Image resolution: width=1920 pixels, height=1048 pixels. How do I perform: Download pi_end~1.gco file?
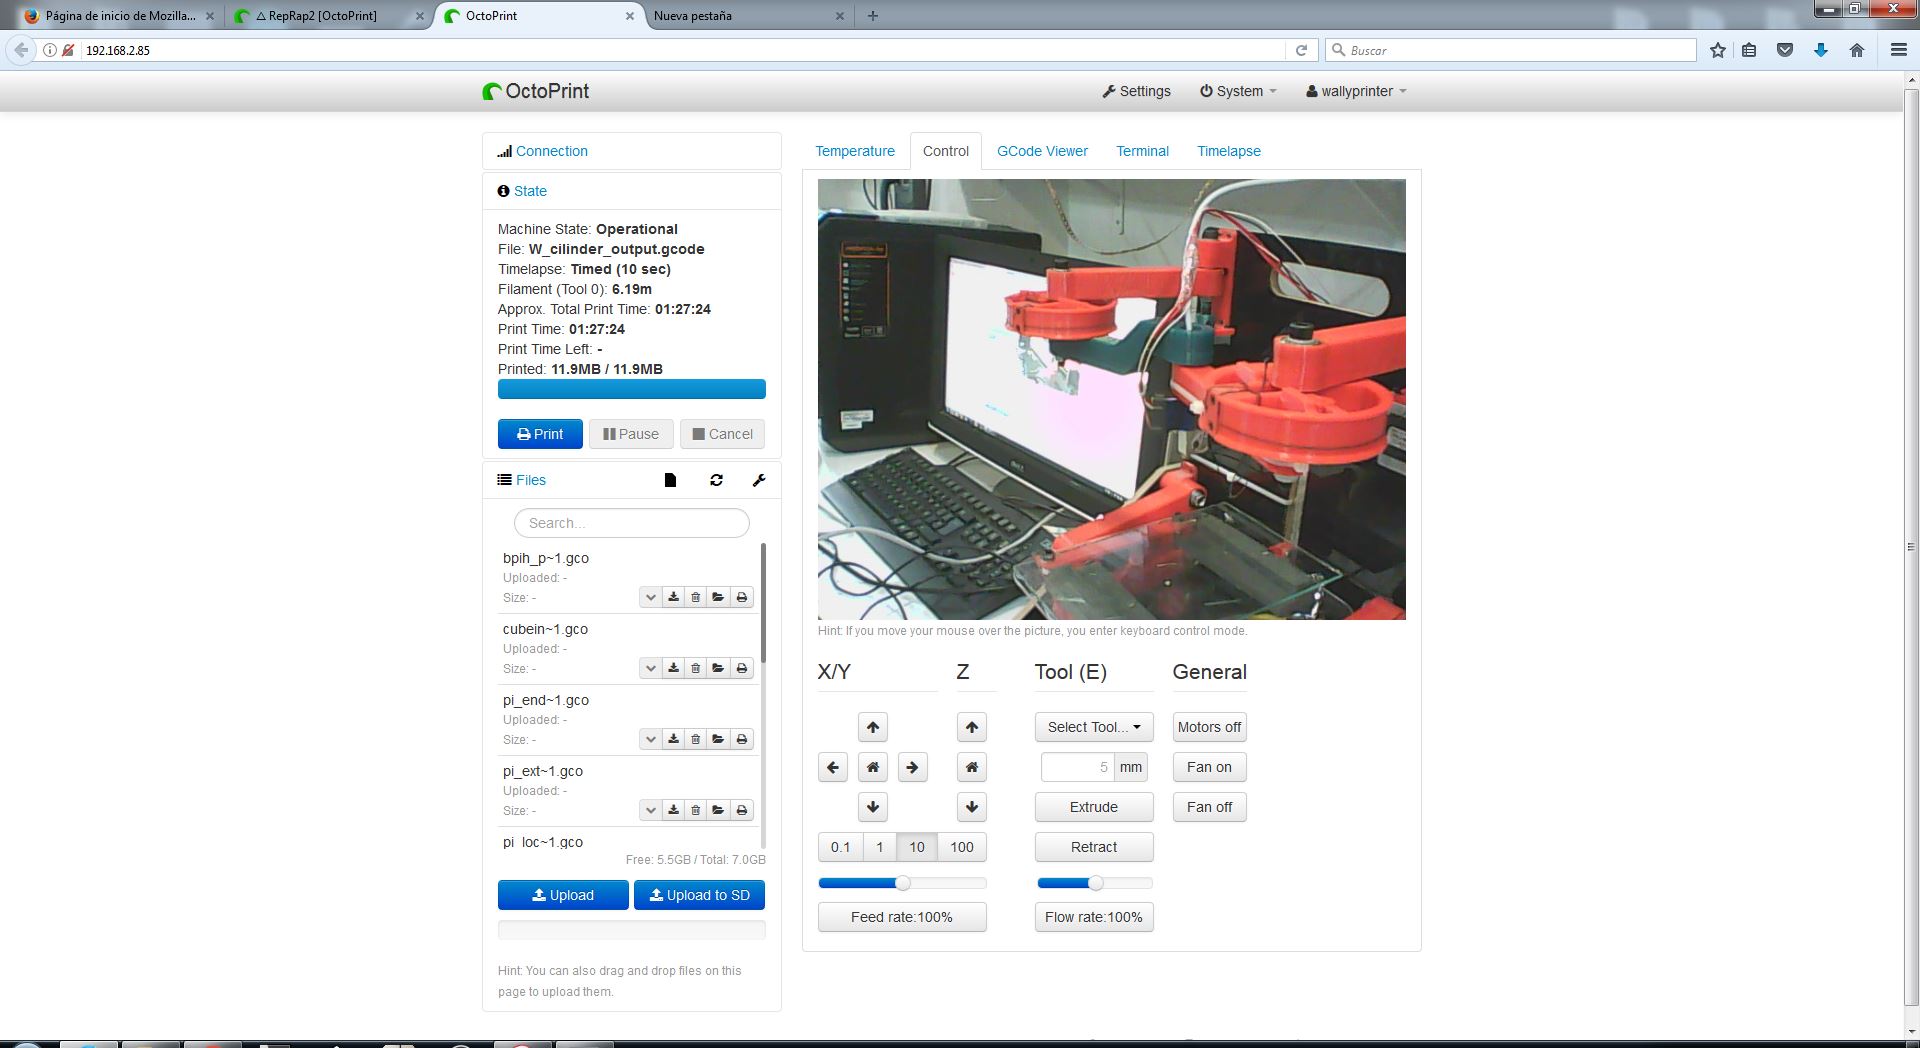(x=673, y=739)
